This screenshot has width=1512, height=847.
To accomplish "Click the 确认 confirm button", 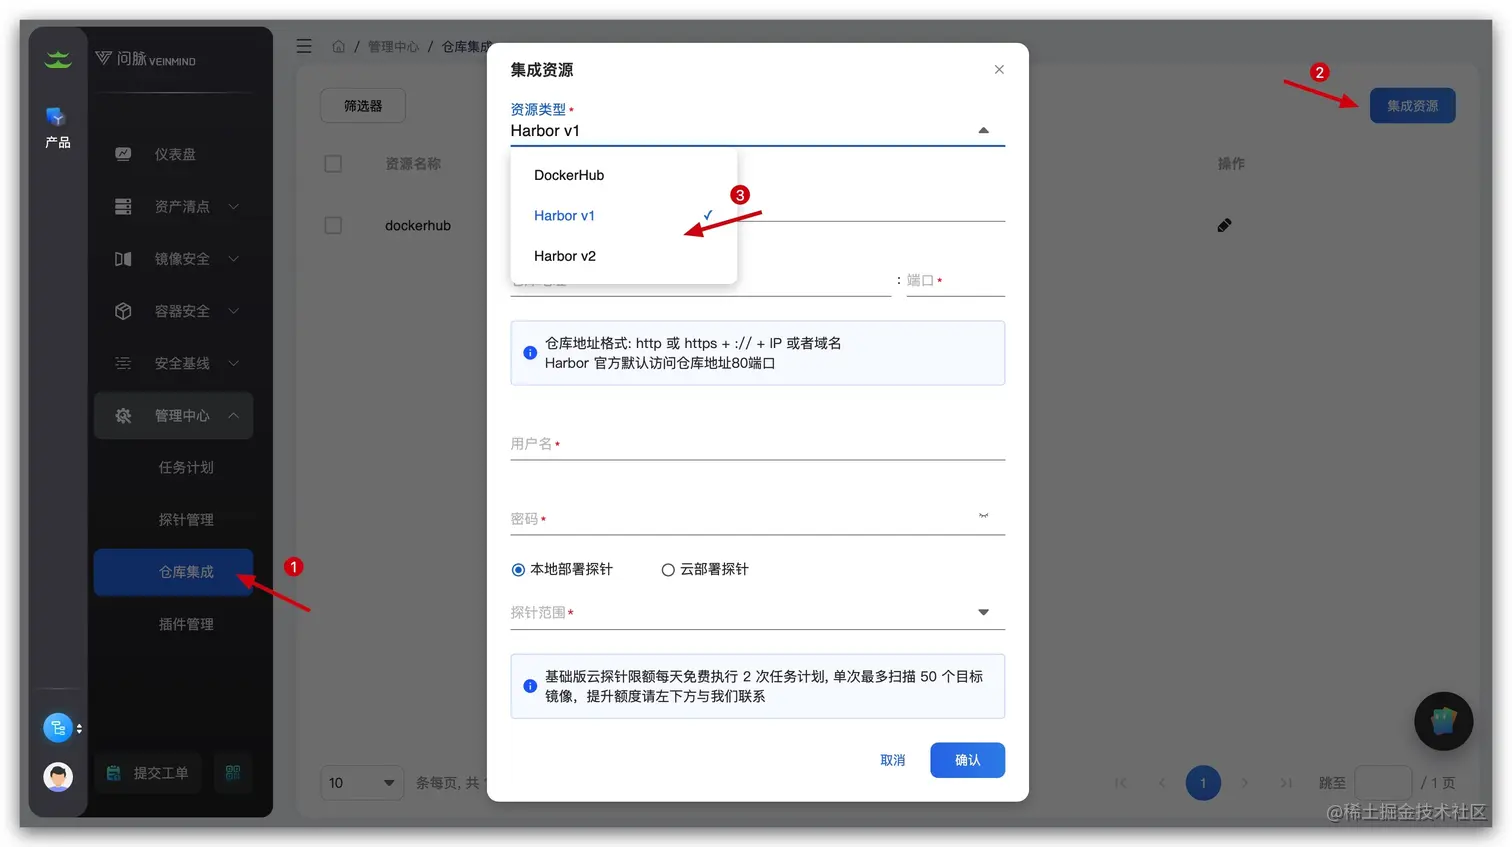I will point(967,760).
